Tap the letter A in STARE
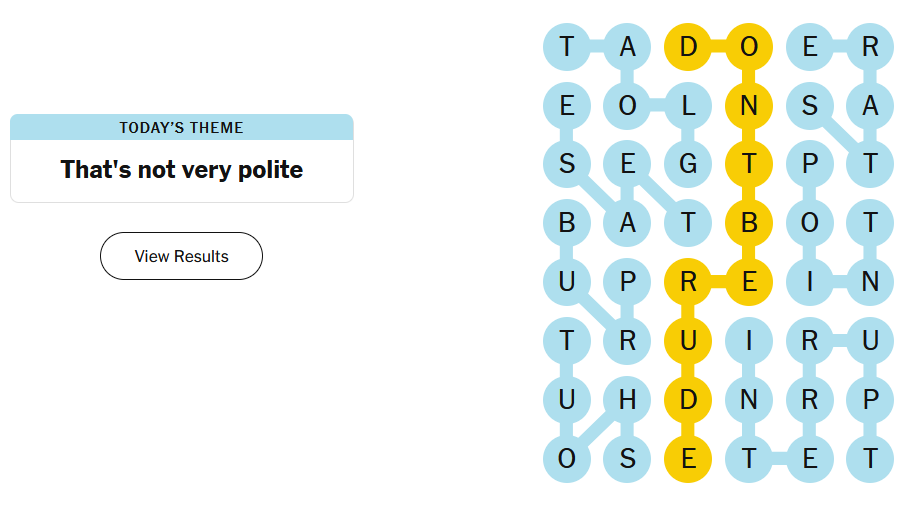This screenshot has height=507, width=901. pyautogui.click(x=870, y=105)
